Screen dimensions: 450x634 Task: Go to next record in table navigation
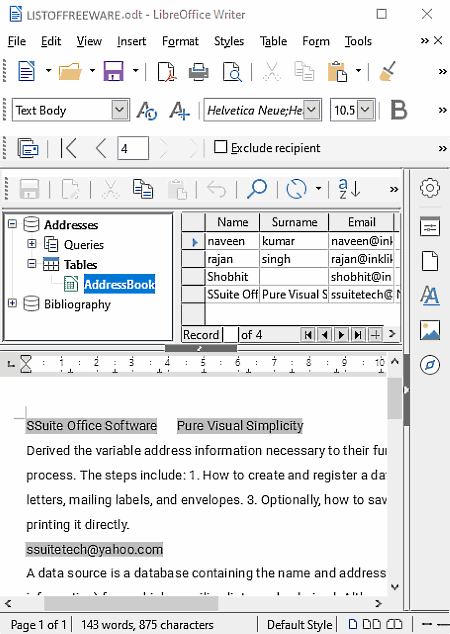pos(341,335)
